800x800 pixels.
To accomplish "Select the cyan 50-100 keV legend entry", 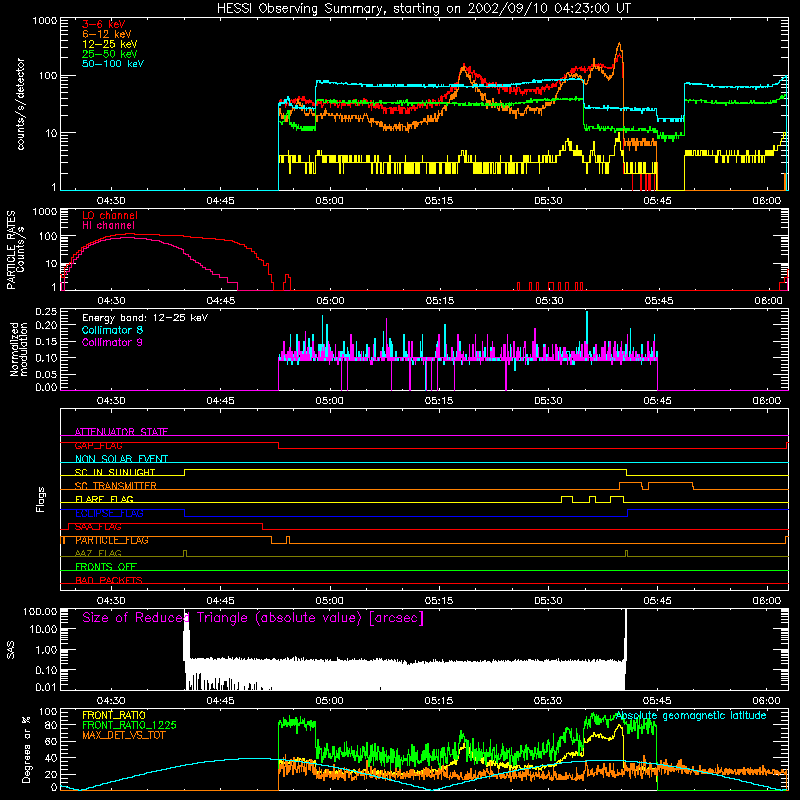I will tap(113, 64).
